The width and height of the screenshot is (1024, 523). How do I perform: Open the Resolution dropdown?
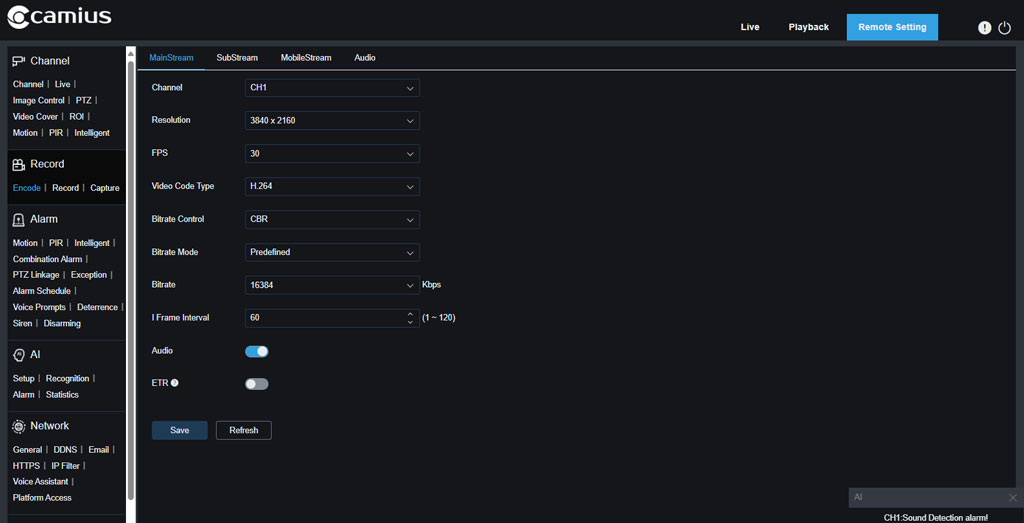point(332,121)
